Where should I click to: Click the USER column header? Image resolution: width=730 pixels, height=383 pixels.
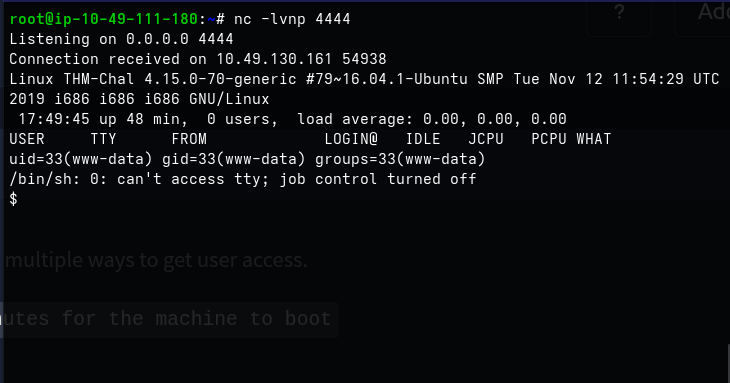(27, 139)
